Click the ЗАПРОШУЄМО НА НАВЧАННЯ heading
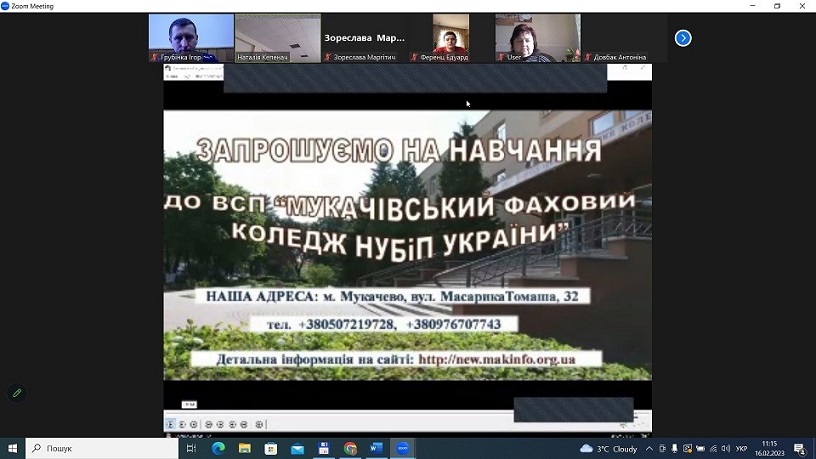 tap(399, 150)
